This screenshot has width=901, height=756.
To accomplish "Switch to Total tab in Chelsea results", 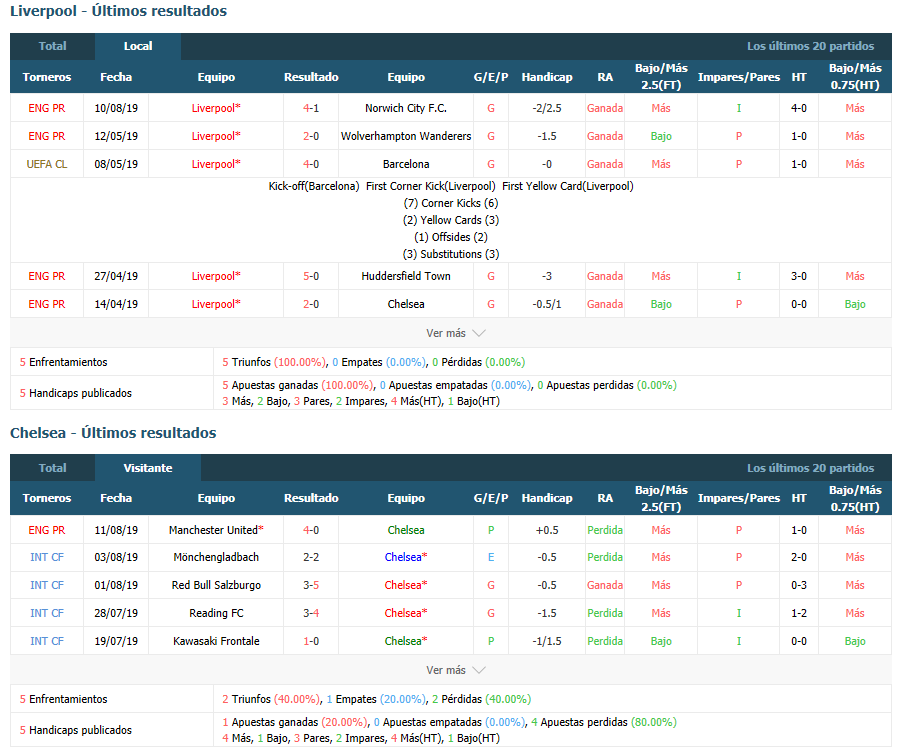I will pos(52,468).
